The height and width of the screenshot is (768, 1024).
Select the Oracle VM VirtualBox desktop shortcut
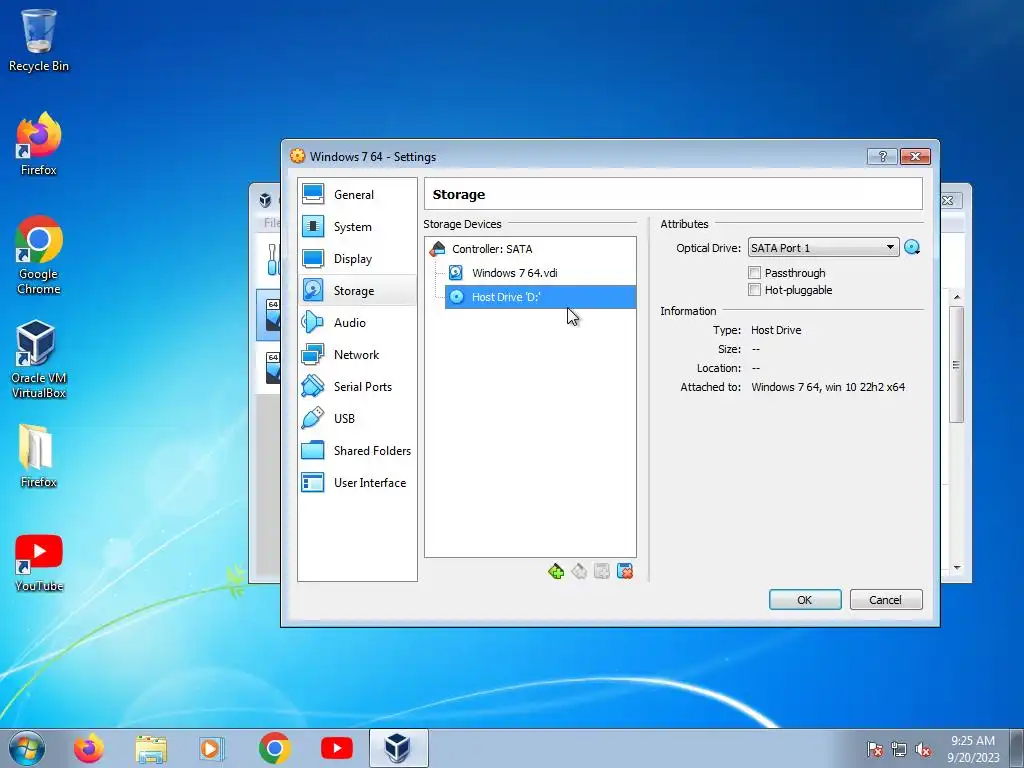pyautogui.click(x=39, y=359)
